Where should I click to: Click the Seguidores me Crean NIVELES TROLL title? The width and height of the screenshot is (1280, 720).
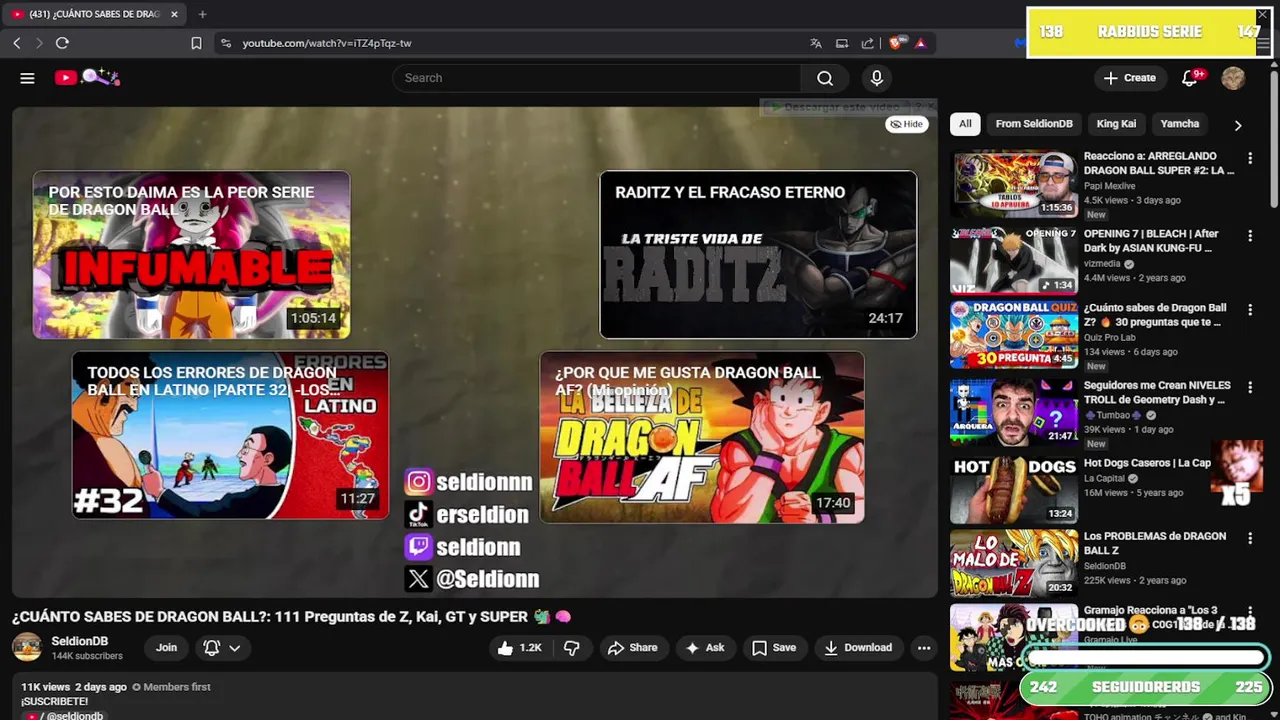(x=1157, y=393)
